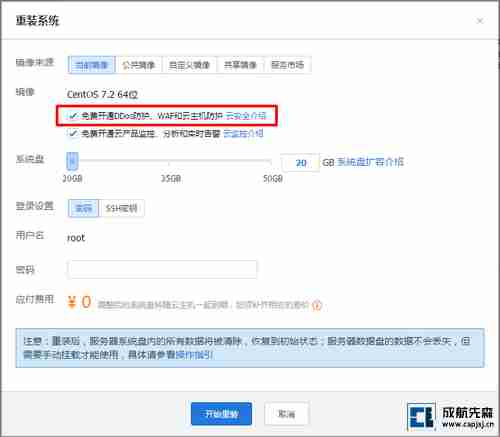500x437 pixels.
Task: Click the 取消 button
Action: coord(287,414)
